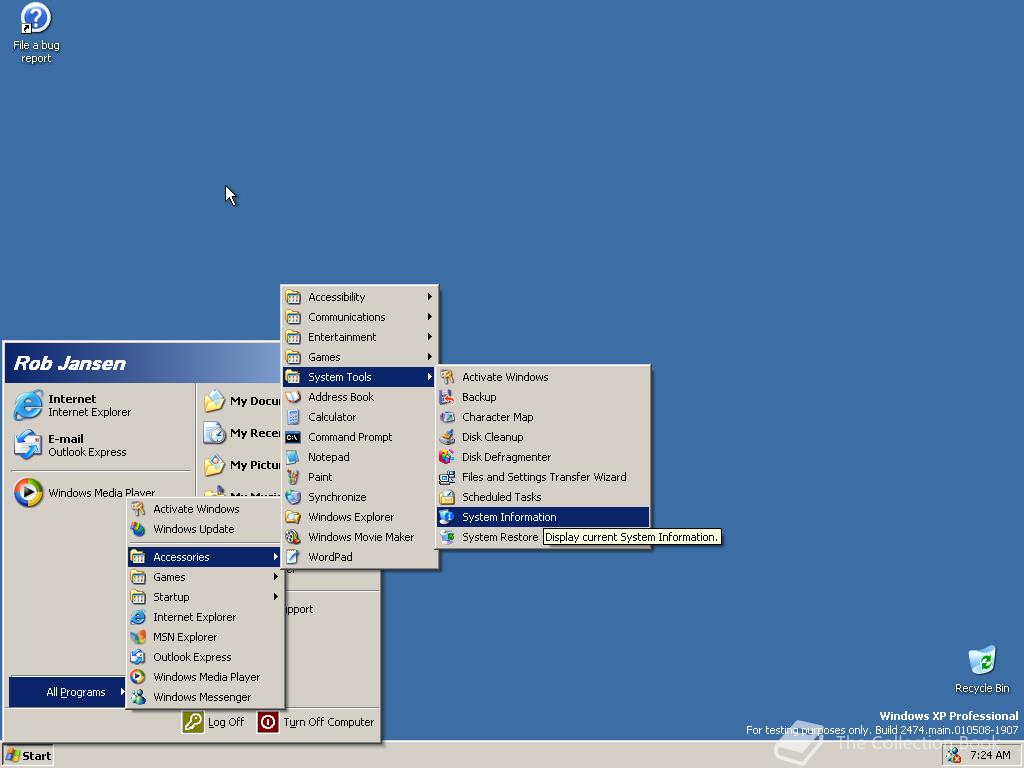The image size is (1024, 768).
Task: Expand the Accessories arrow in All Programs
Action: pyautogui.click(x=276, y=557)
